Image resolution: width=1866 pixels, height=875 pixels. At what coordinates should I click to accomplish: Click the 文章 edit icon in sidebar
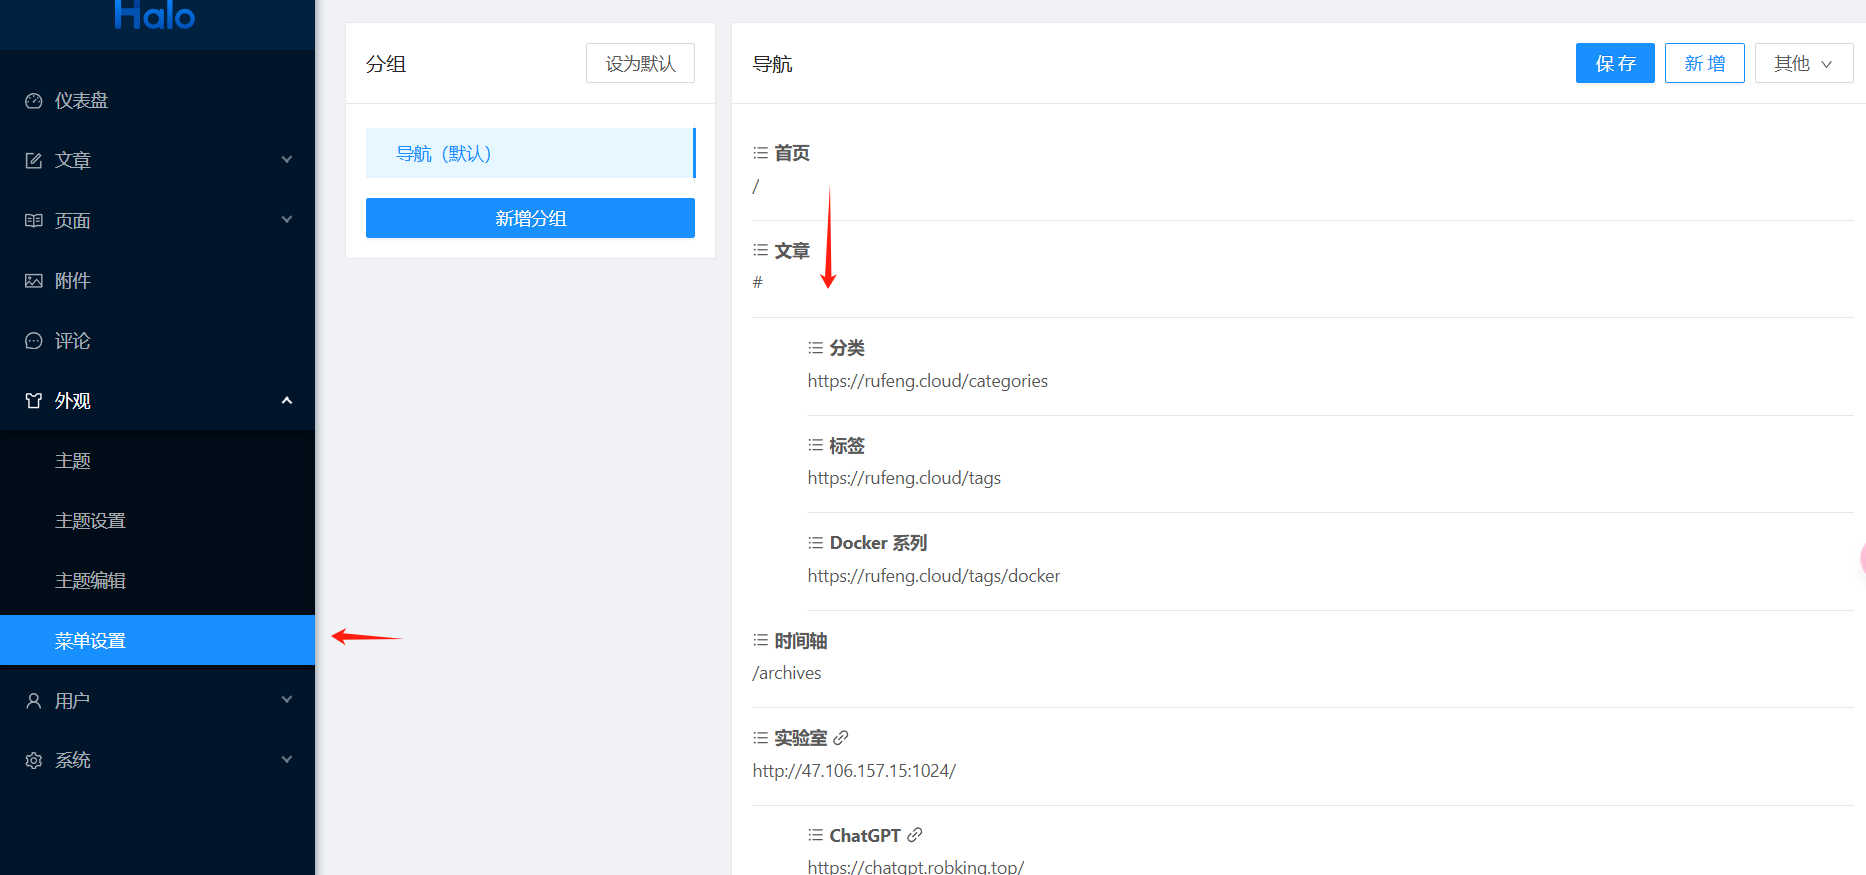pyautogui.click(x=34, y=161)
